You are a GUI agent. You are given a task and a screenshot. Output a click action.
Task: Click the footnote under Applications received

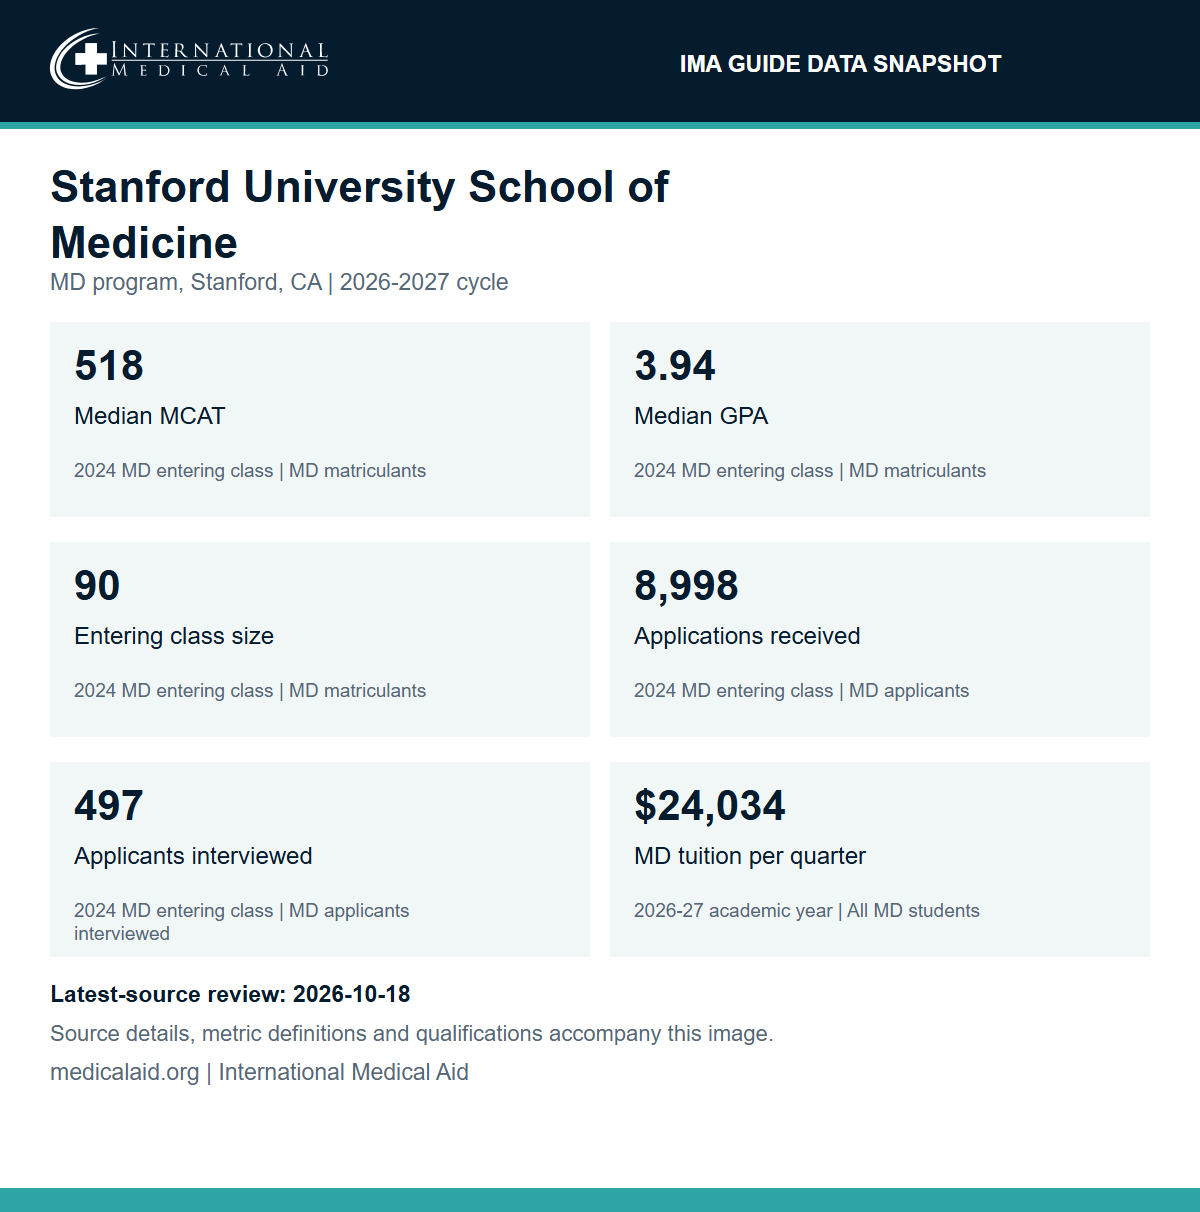click(801, 691)
